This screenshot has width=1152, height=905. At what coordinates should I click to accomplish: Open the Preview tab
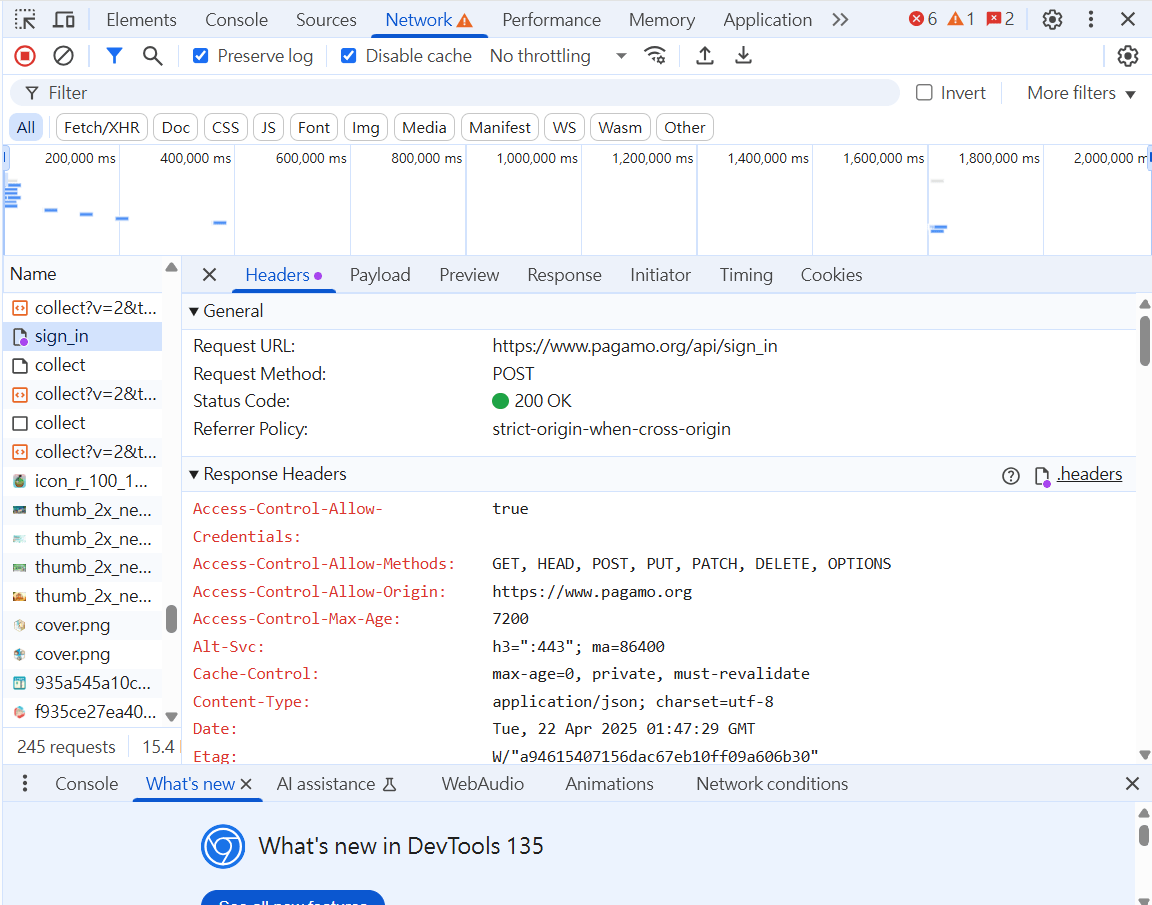pos(469,275)
